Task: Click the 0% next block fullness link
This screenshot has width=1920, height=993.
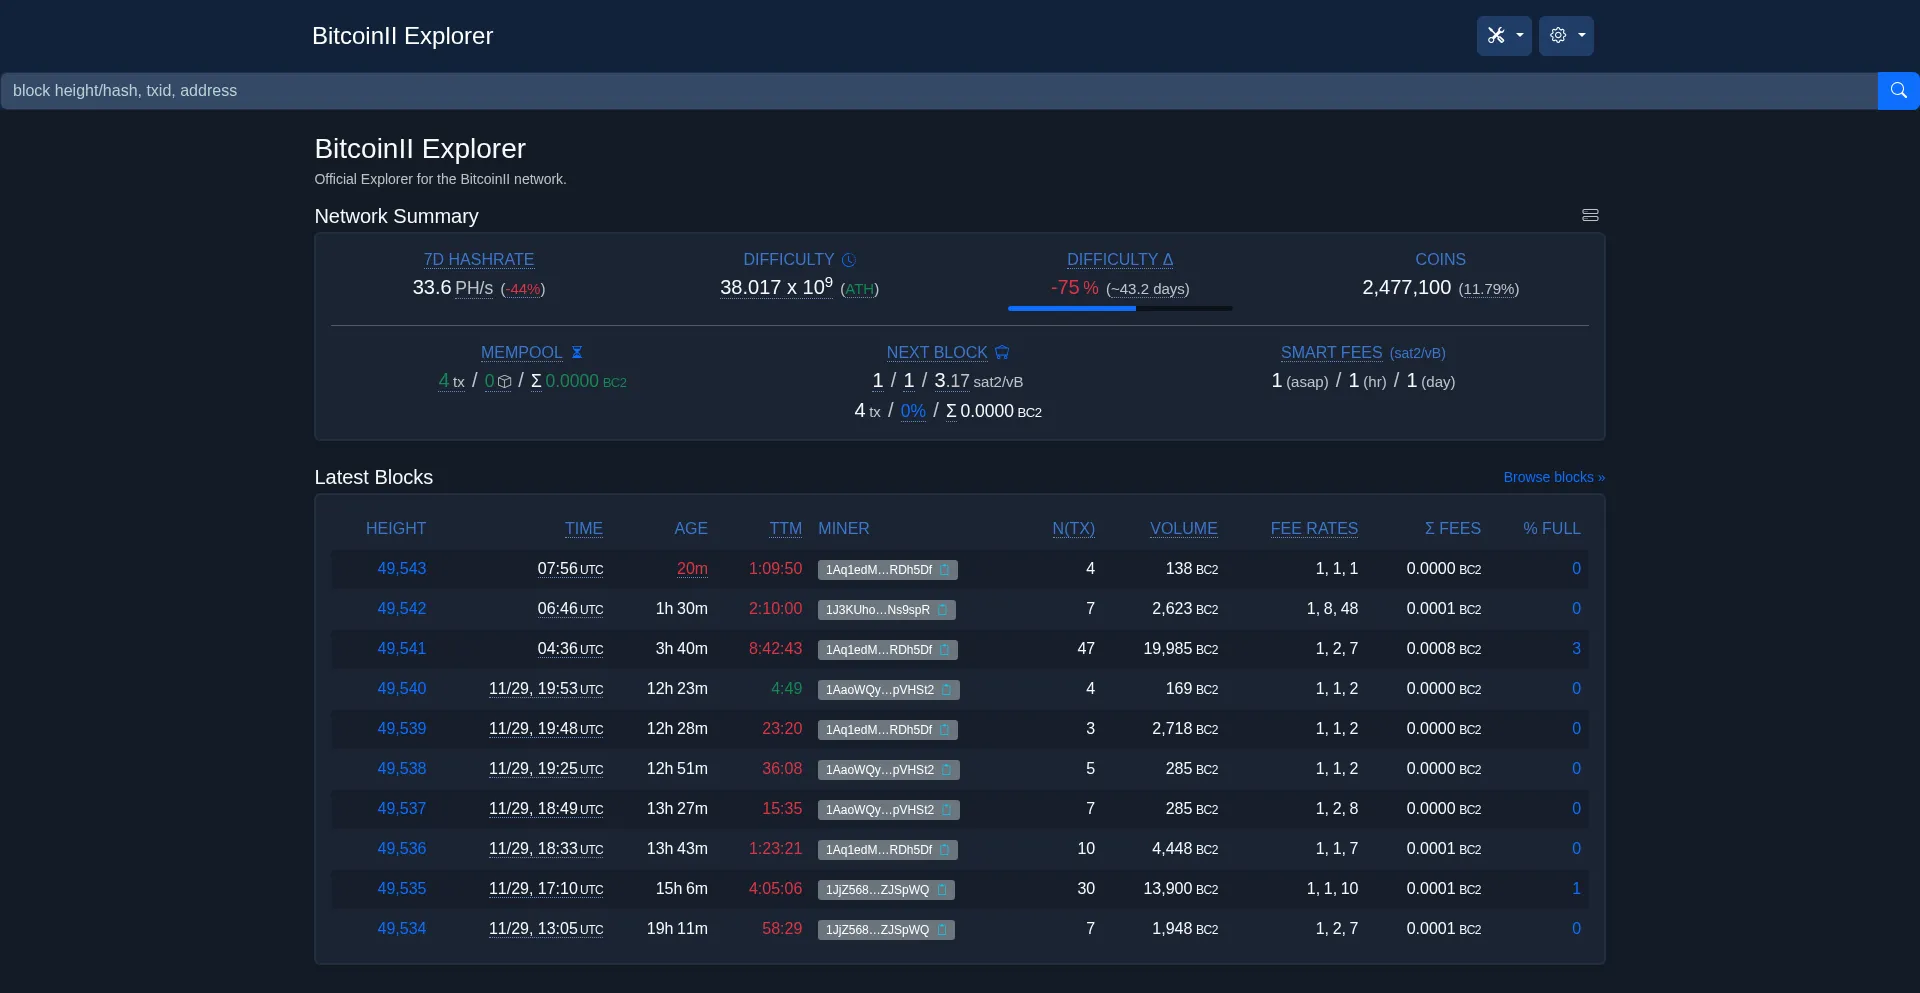Action: point(912,411)
